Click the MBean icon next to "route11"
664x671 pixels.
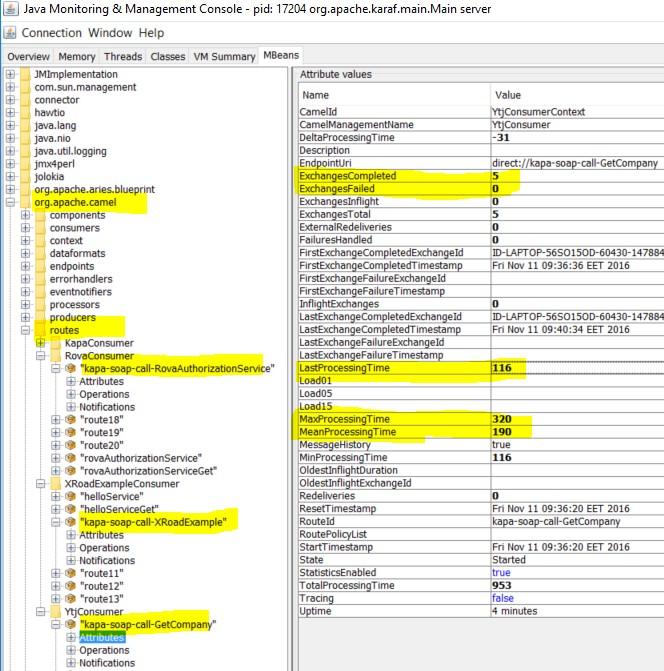(71, 573)
